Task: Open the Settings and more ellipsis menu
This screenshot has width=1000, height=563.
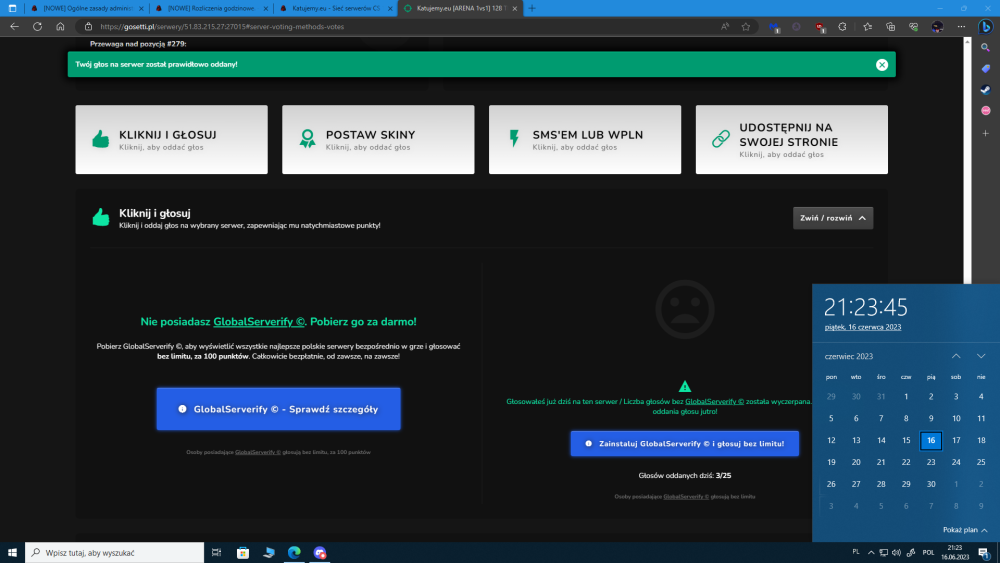Action: (x=961, y=27)
